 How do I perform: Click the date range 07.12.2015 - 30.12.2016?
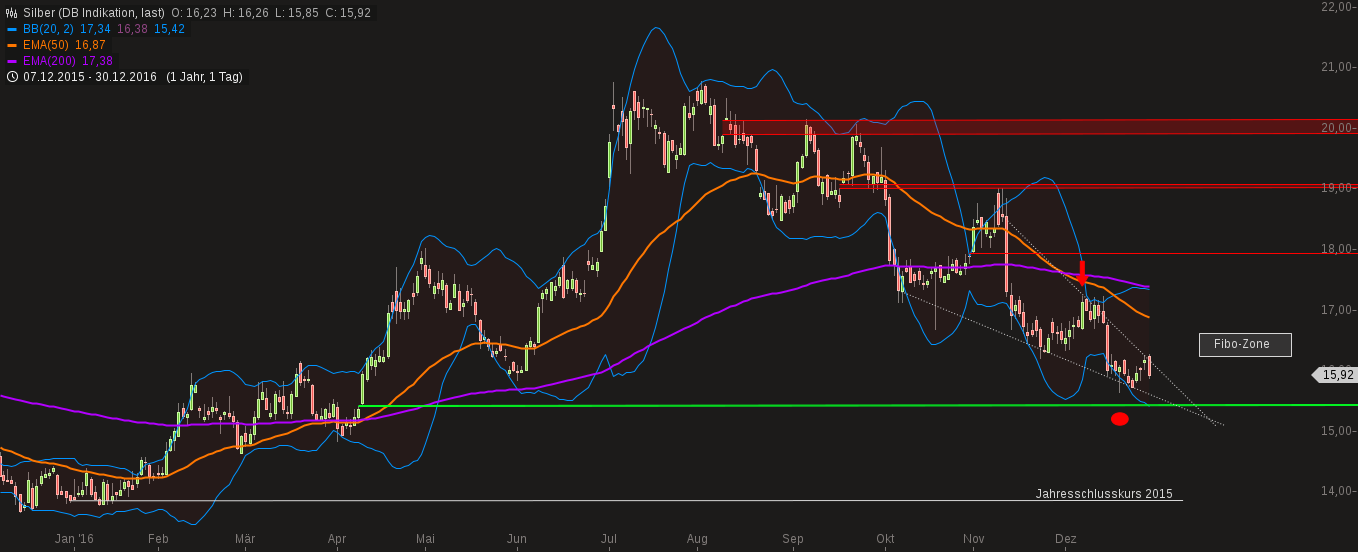point(90,77)
